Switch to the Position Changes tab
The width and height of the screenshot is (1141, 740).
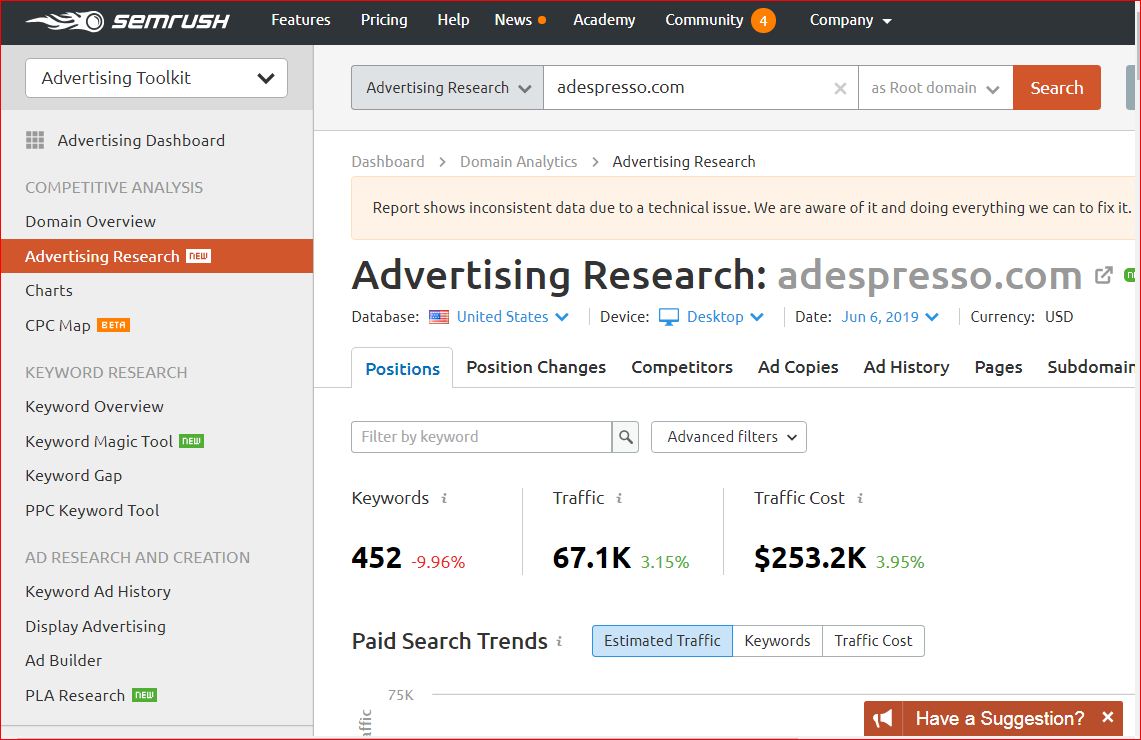(536, 367)
